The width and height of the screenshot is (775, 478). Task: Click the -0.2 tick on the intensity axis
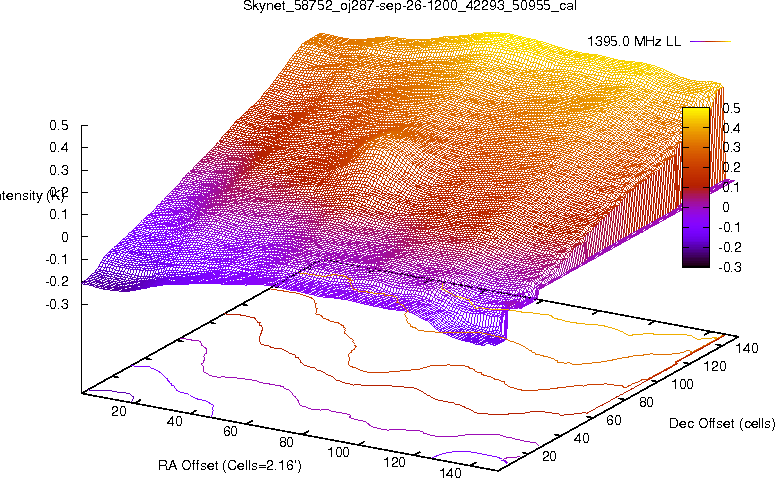click(57, 282)
